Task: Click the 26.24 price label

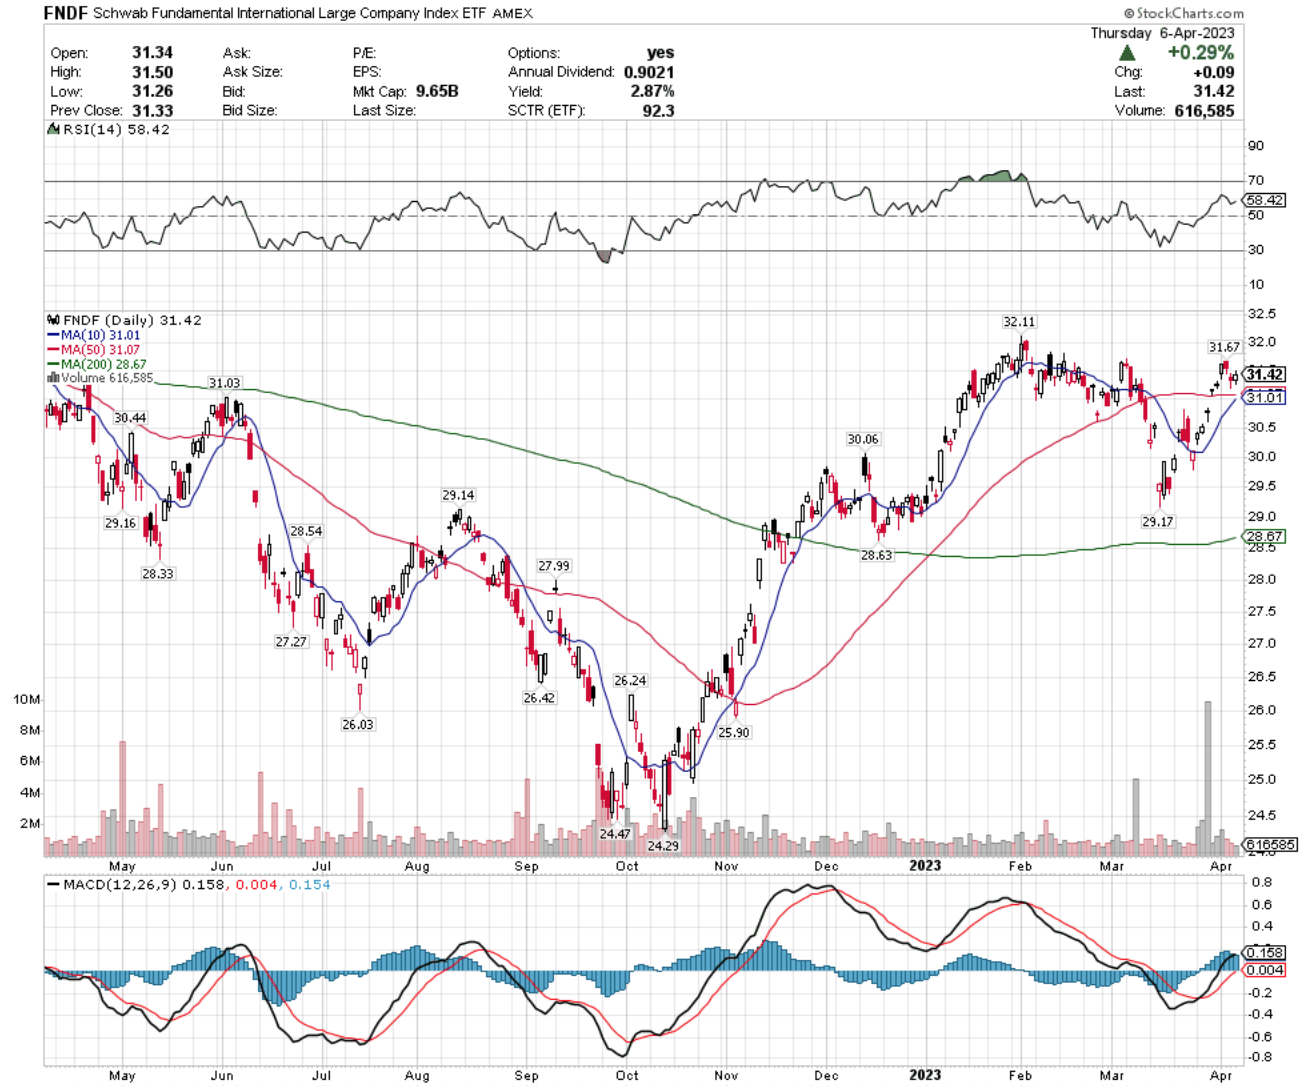Action: 630,680
